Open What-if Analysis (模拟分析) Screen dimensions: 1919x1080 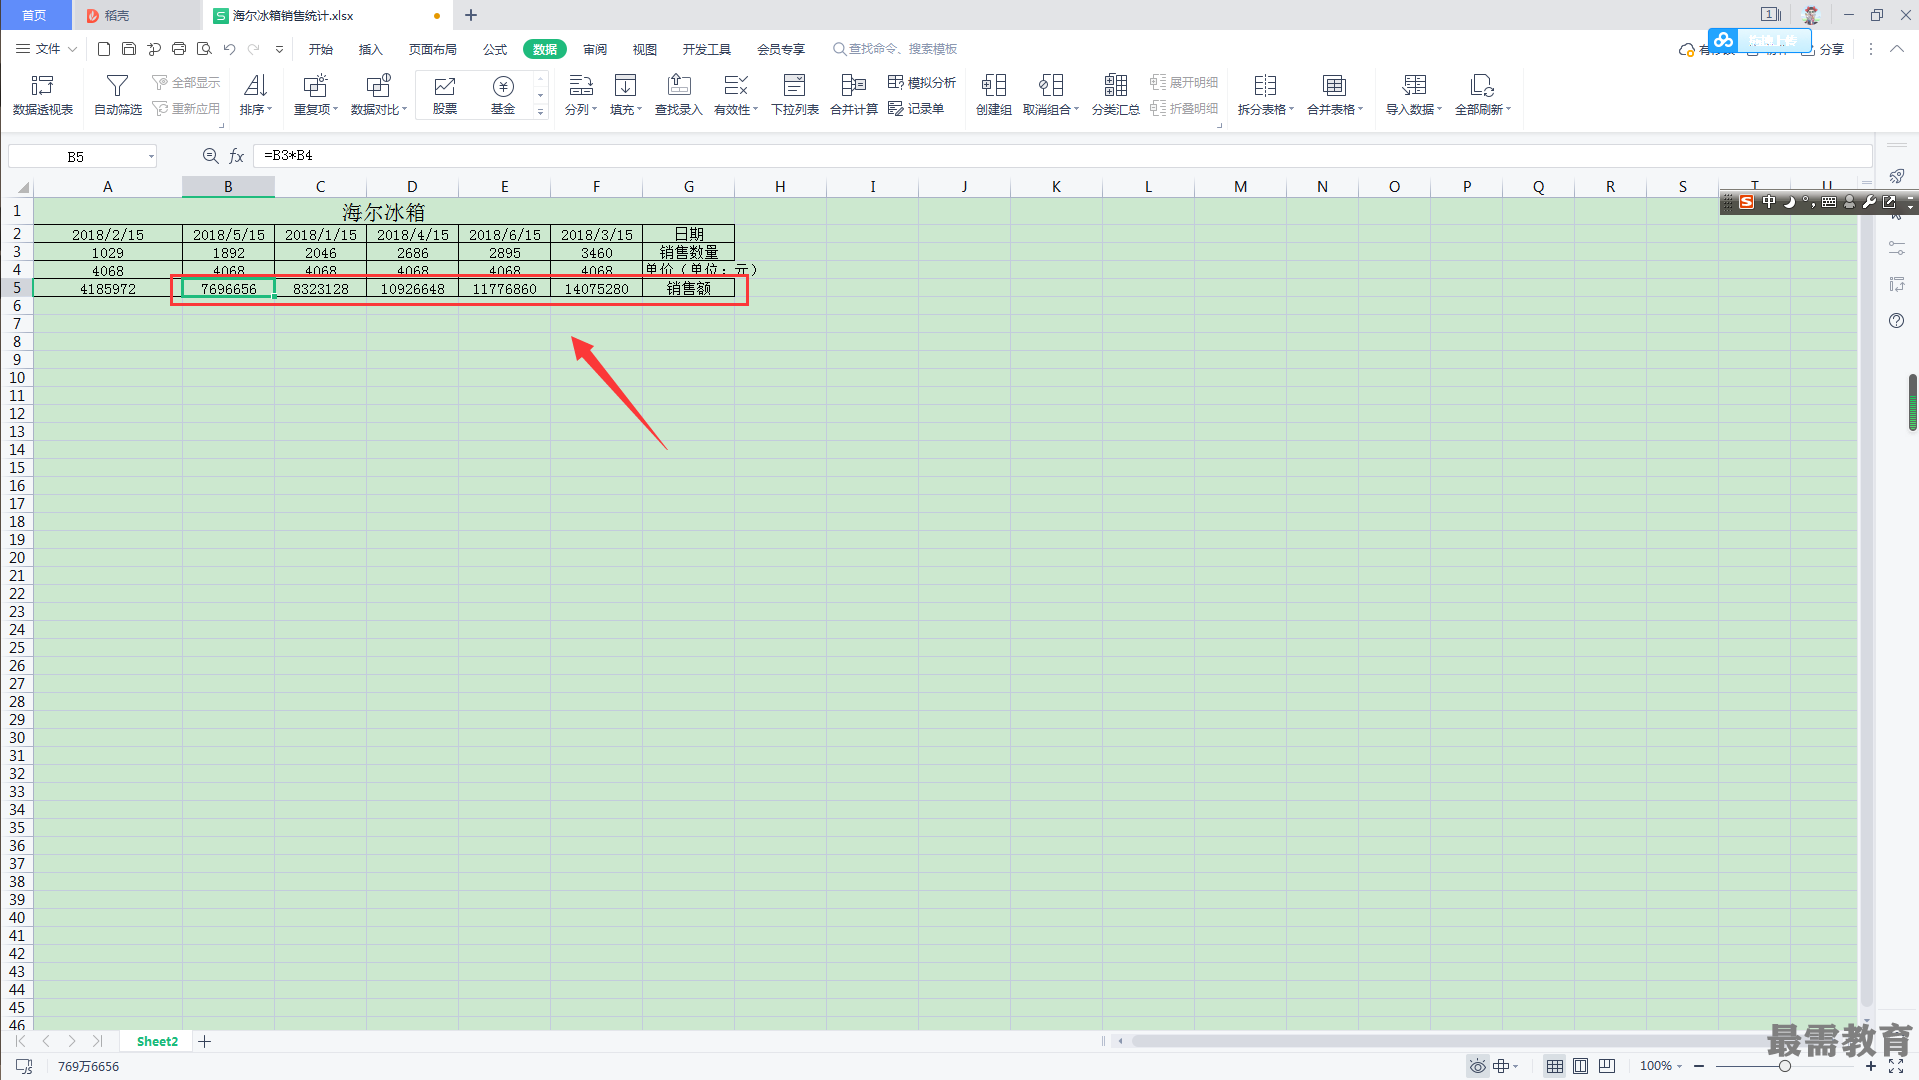pyautogui.click(x=922, y=82)
